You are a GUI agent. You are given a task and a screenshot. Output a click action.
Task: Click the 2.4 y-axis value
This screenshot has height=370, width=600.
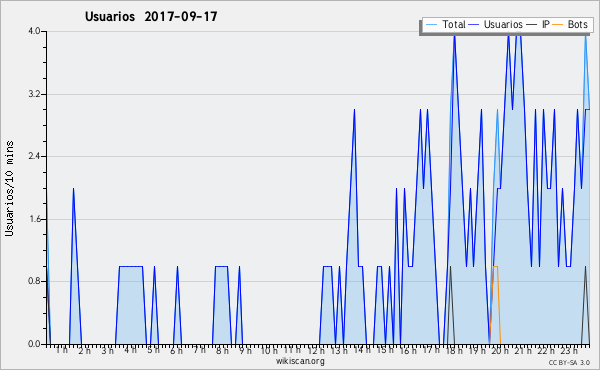(34, 156)
